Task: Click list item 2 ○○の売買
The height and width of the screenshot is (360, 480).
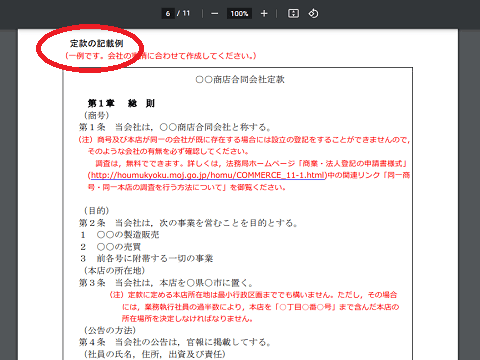Action: tap(111, 247)
